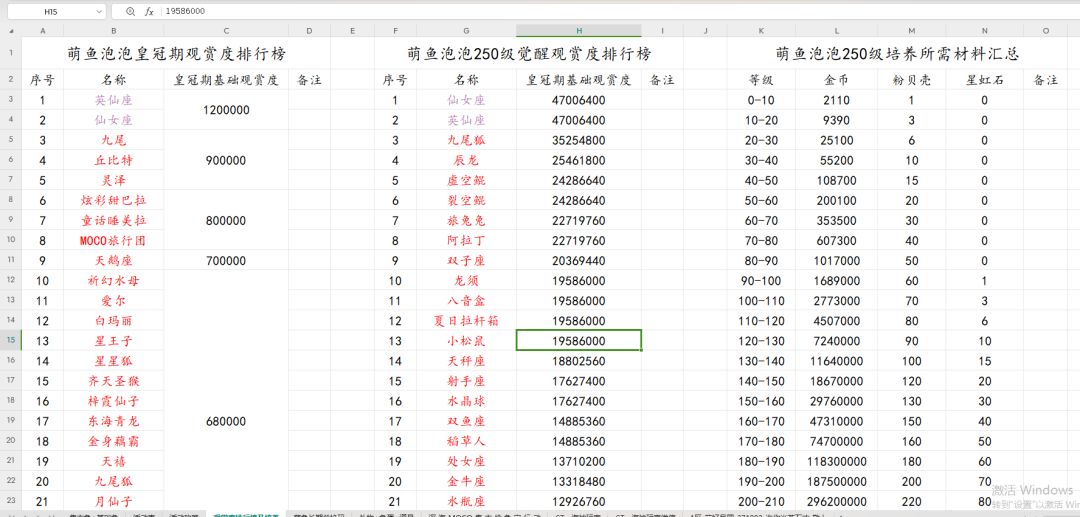Select the cell 天鹅座
Image resolution: width=1080 pixels, height=517 pixels.
pos(114,261)
